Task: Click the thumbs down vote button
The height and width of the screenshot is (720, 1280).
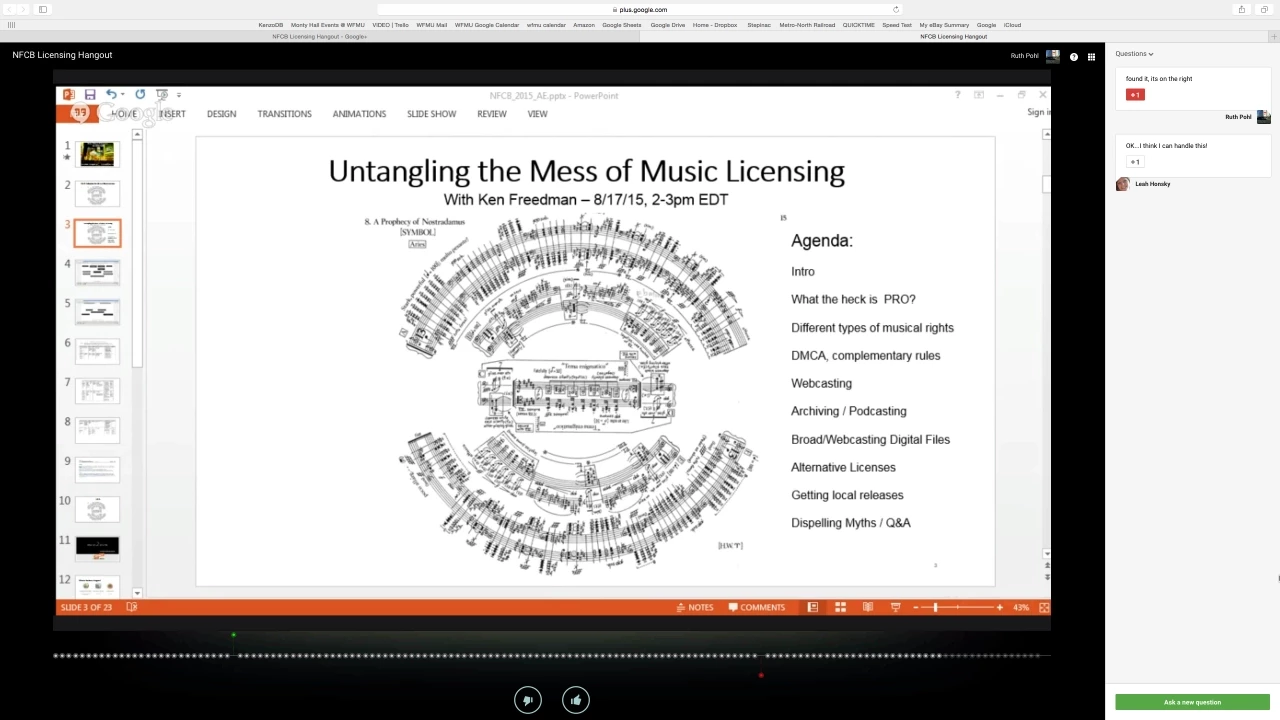Action: 528,700
